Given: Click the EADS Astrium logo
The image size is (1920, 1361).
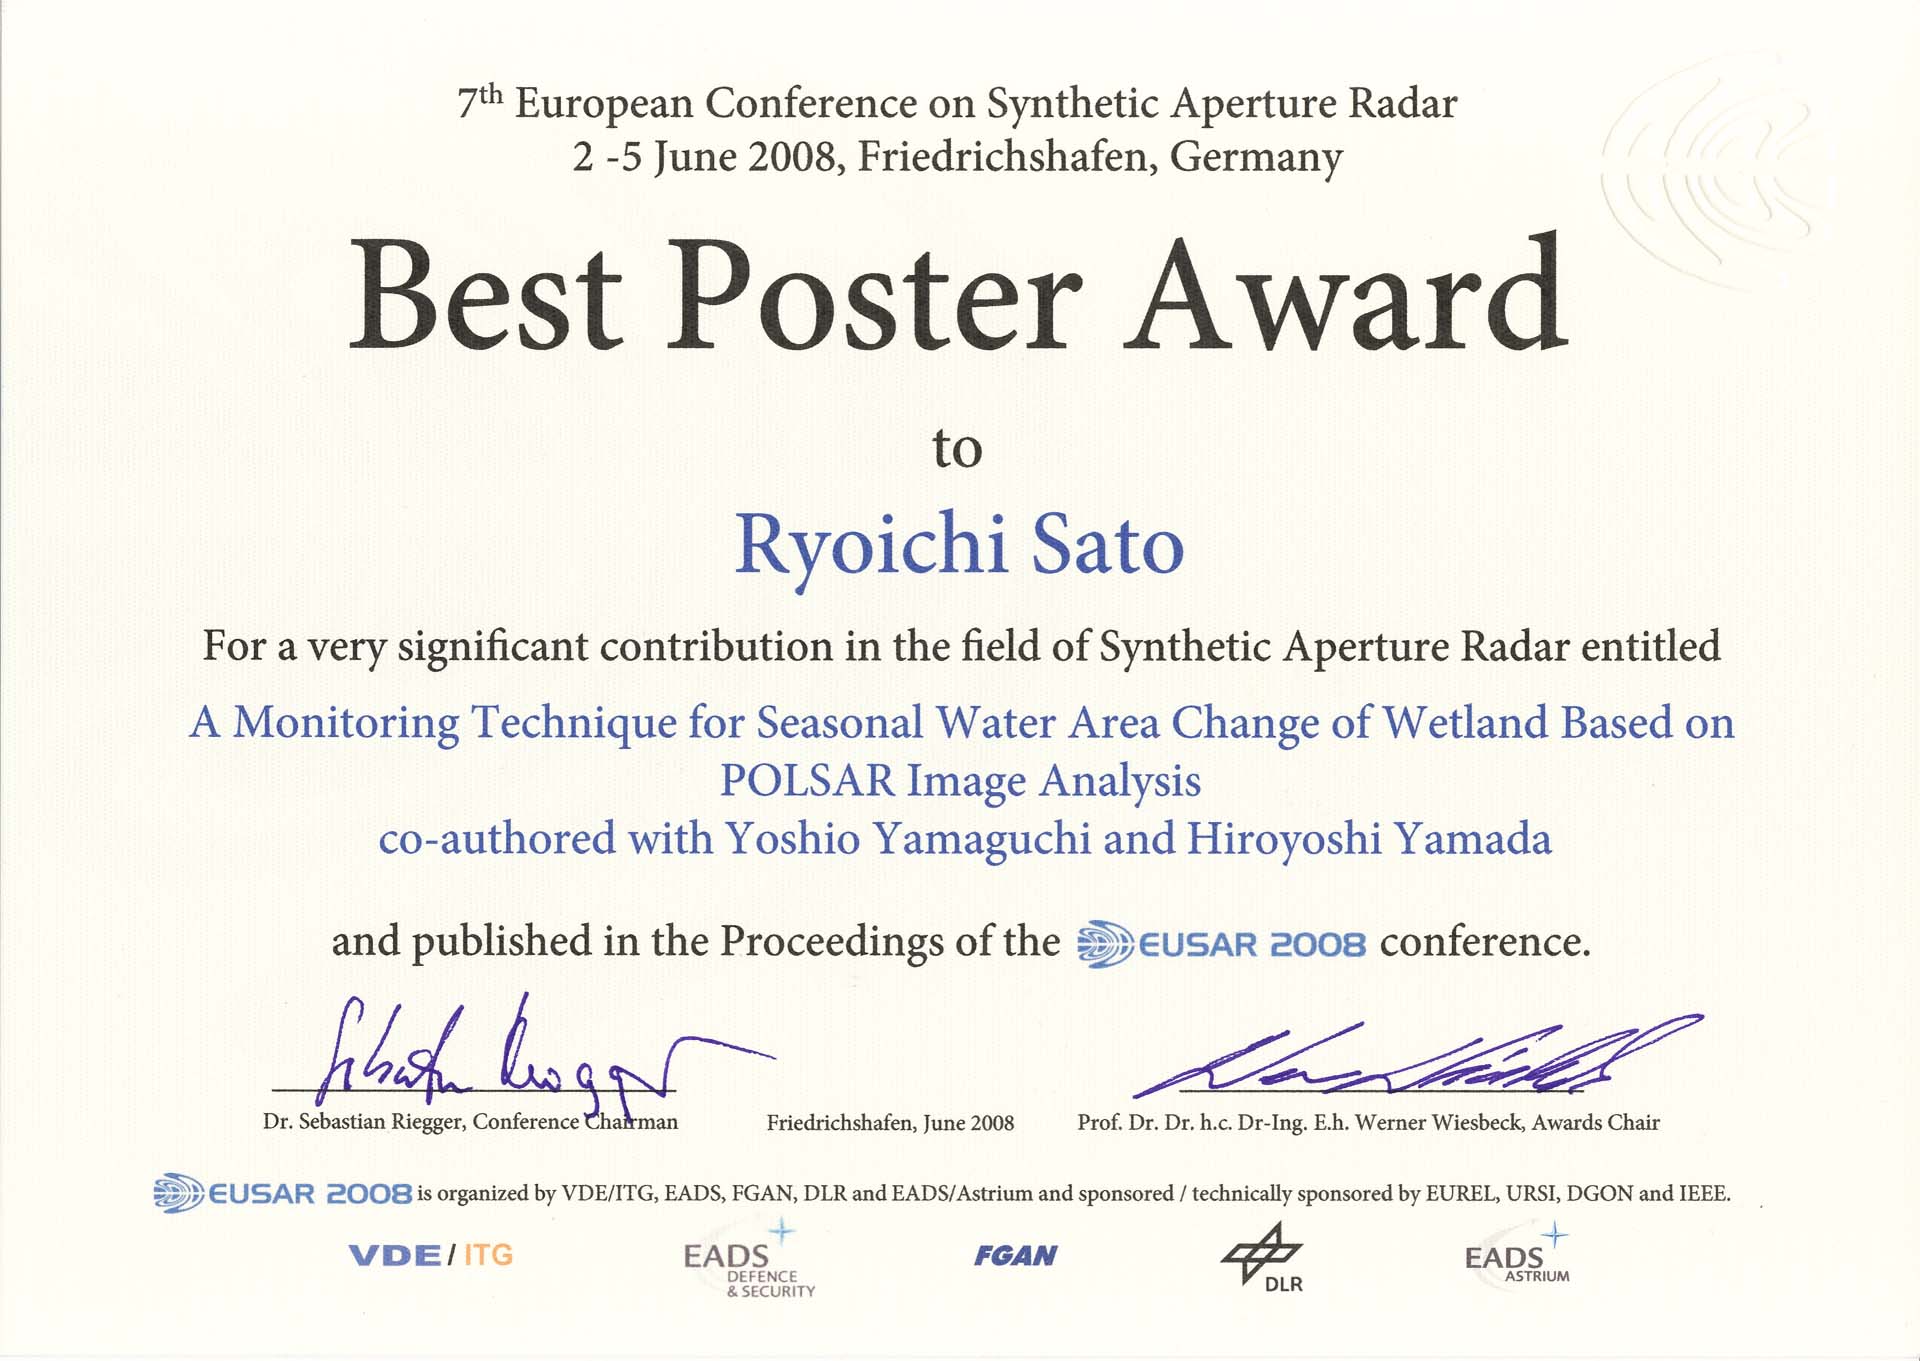Looking at the screenshot, I should click(x=1516, y=1258).
